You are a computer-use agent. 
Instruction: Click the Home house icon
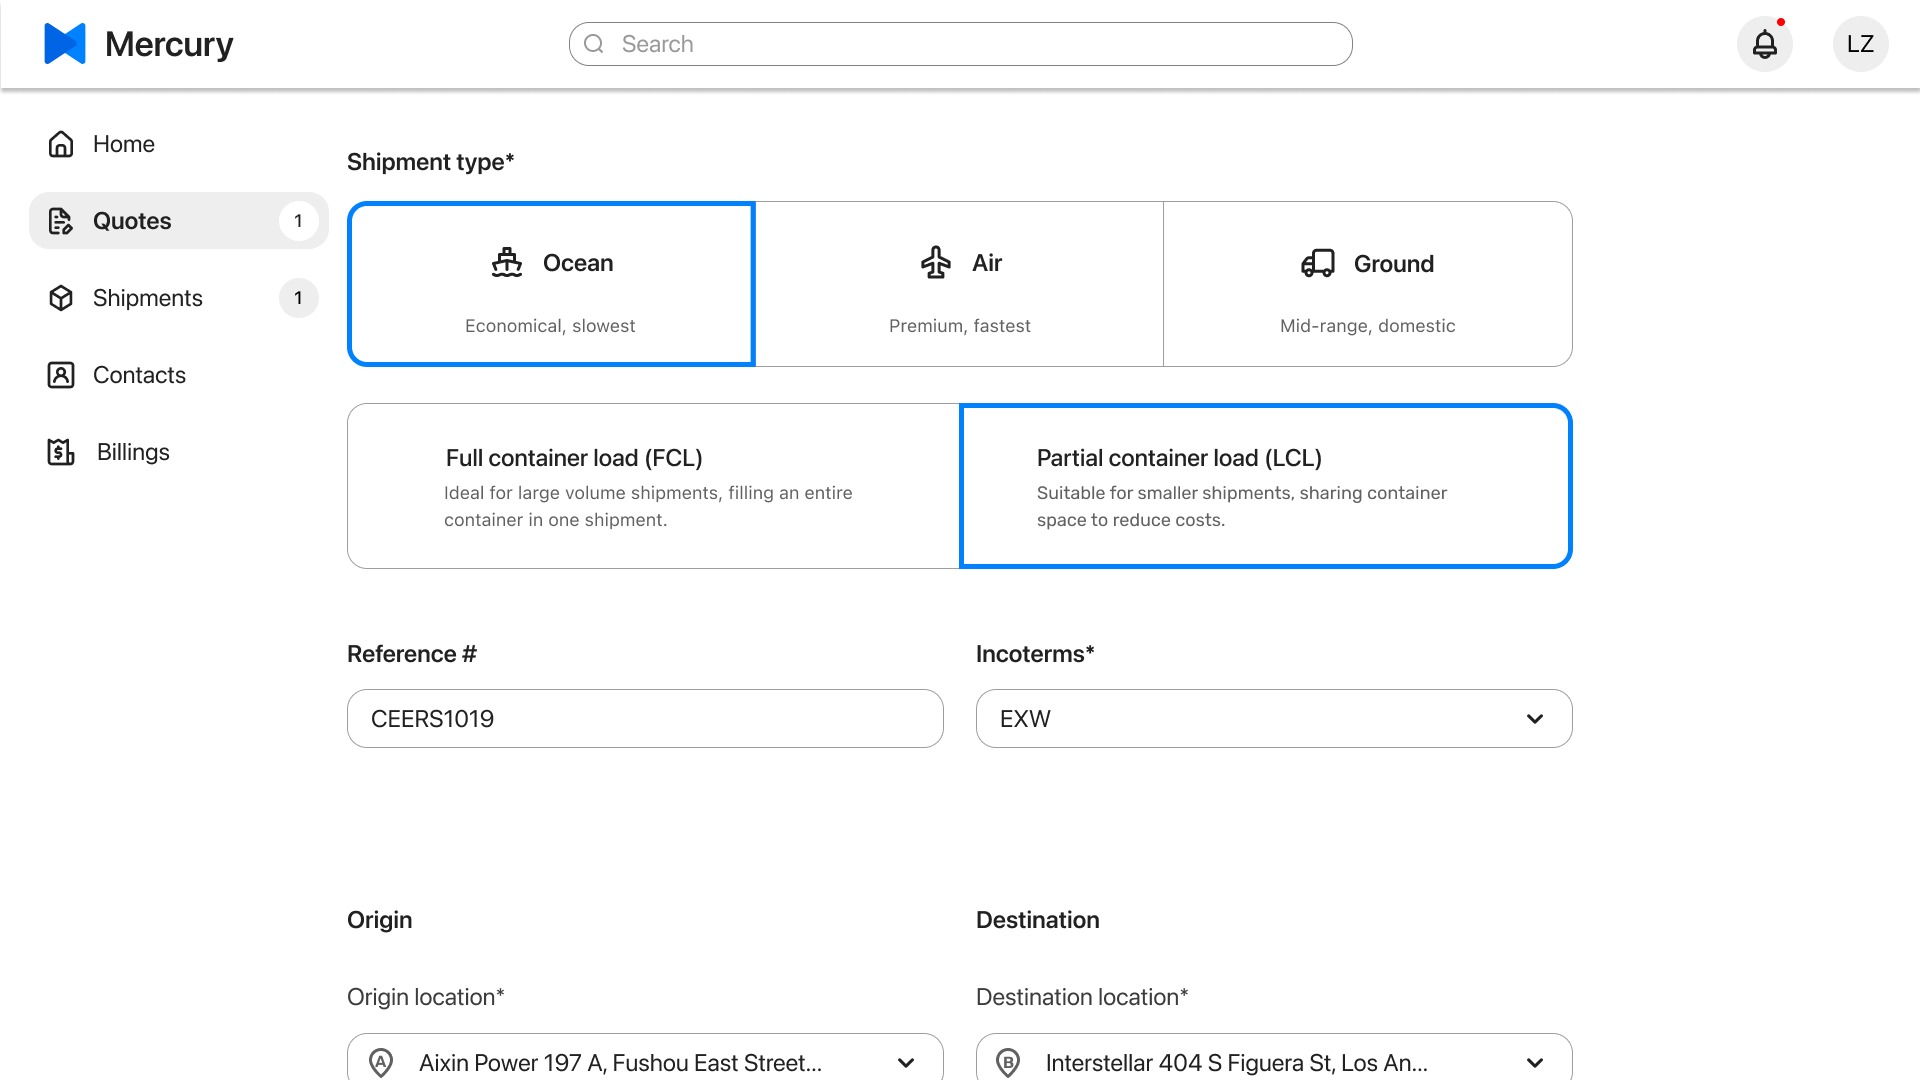[61, 144]
